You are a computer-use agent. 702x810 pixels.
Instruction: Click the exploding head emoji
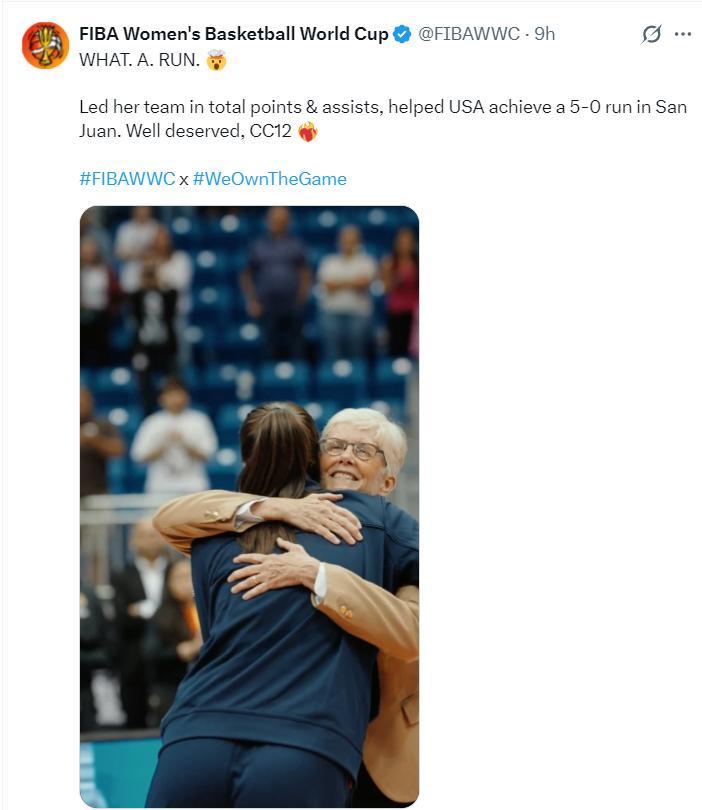coord(216,60)
